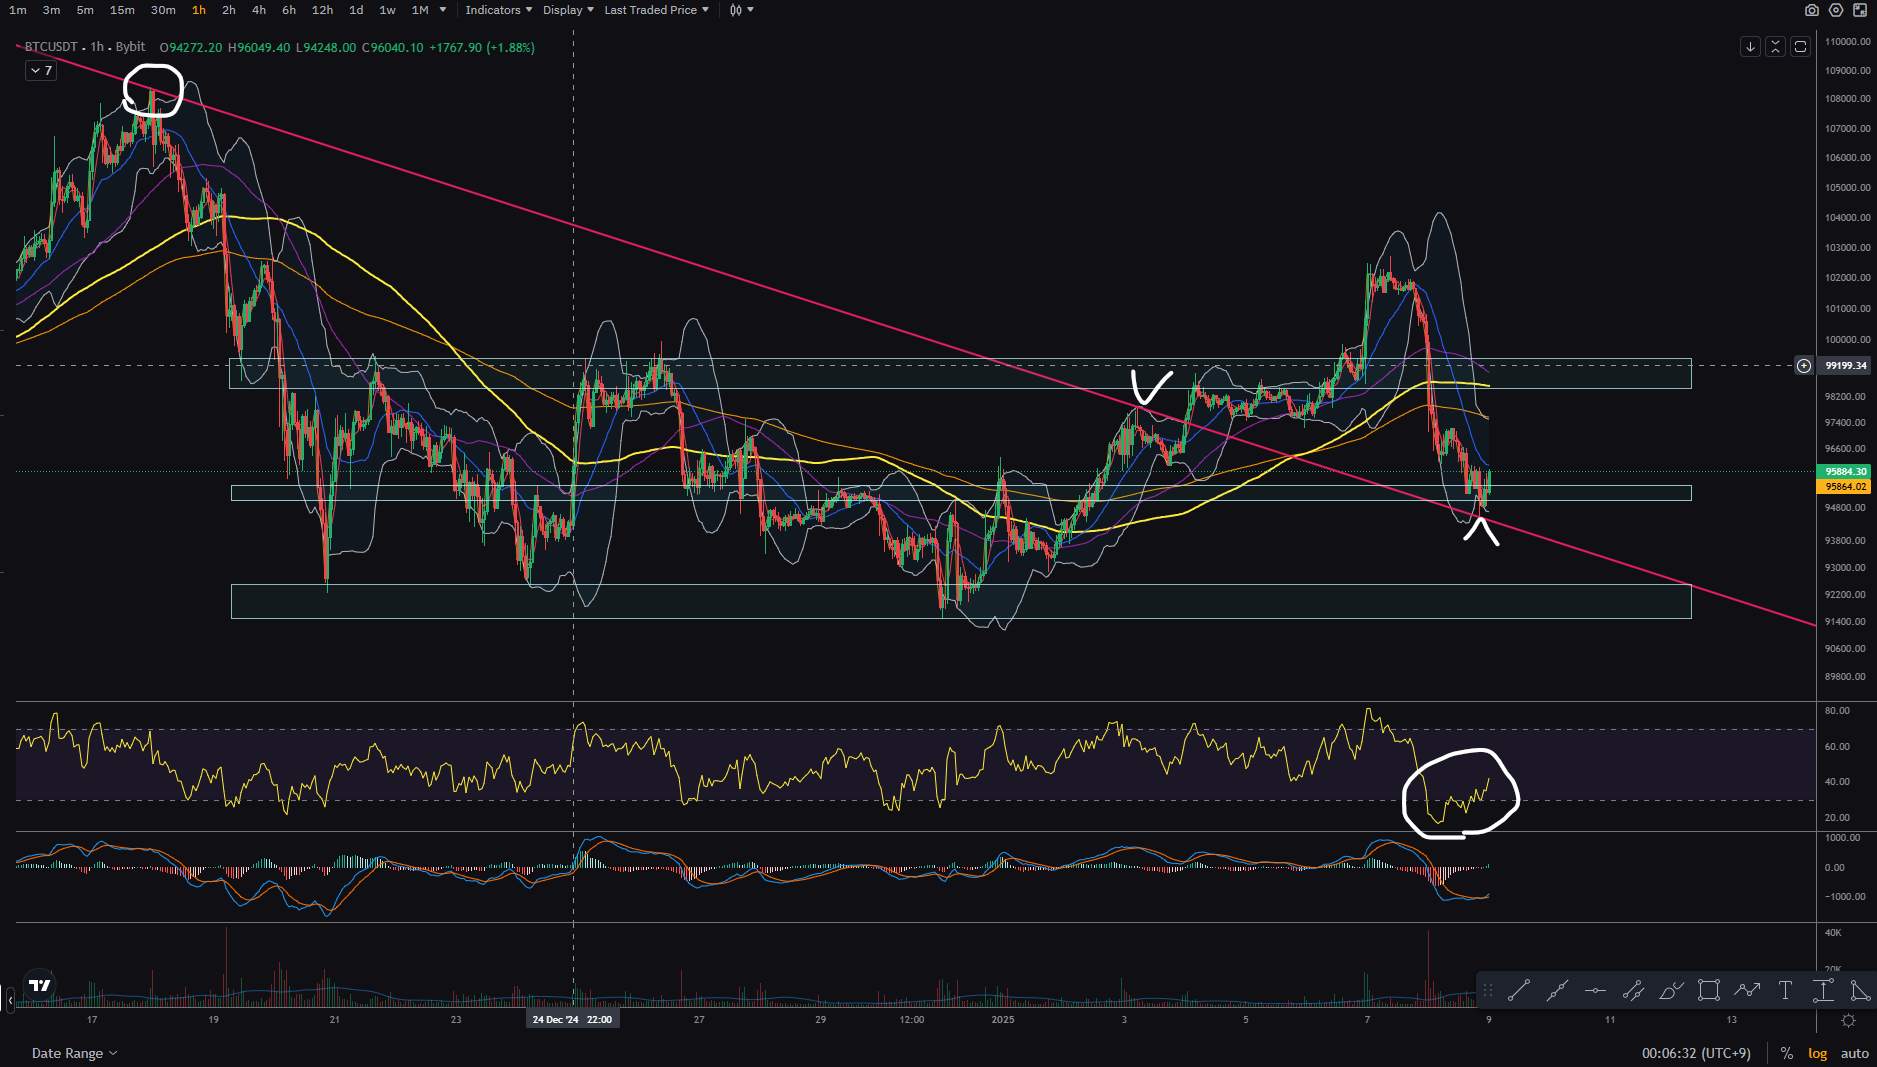Viewport: 1877px width, 1067px height.
Task: Toggle fullscreen chart mode
Action: pyautogui.click(x=1860, y=10)
